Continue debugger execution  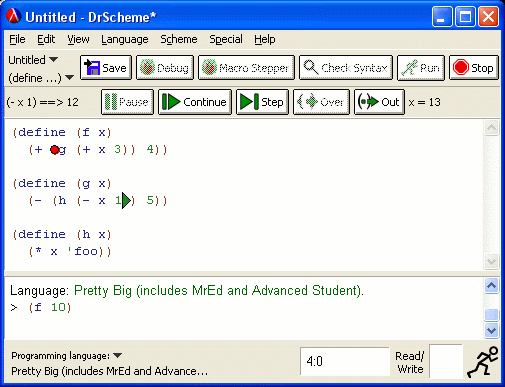[195, 102]
